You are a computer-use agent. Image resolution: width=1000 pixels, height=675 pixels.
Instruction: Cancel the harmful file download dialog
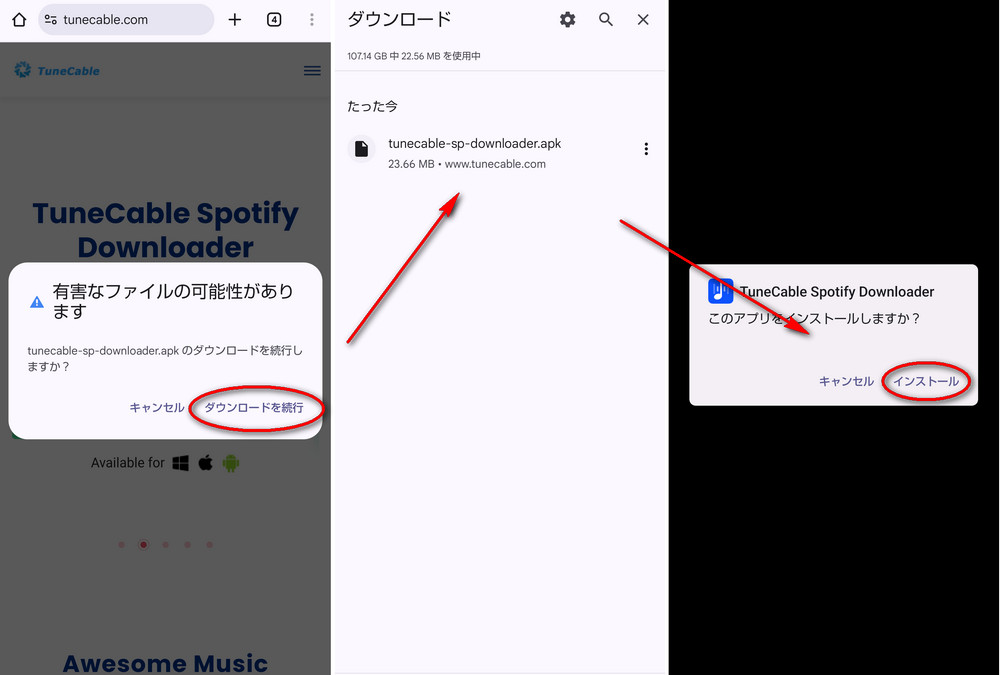click(x=157, y=408)
